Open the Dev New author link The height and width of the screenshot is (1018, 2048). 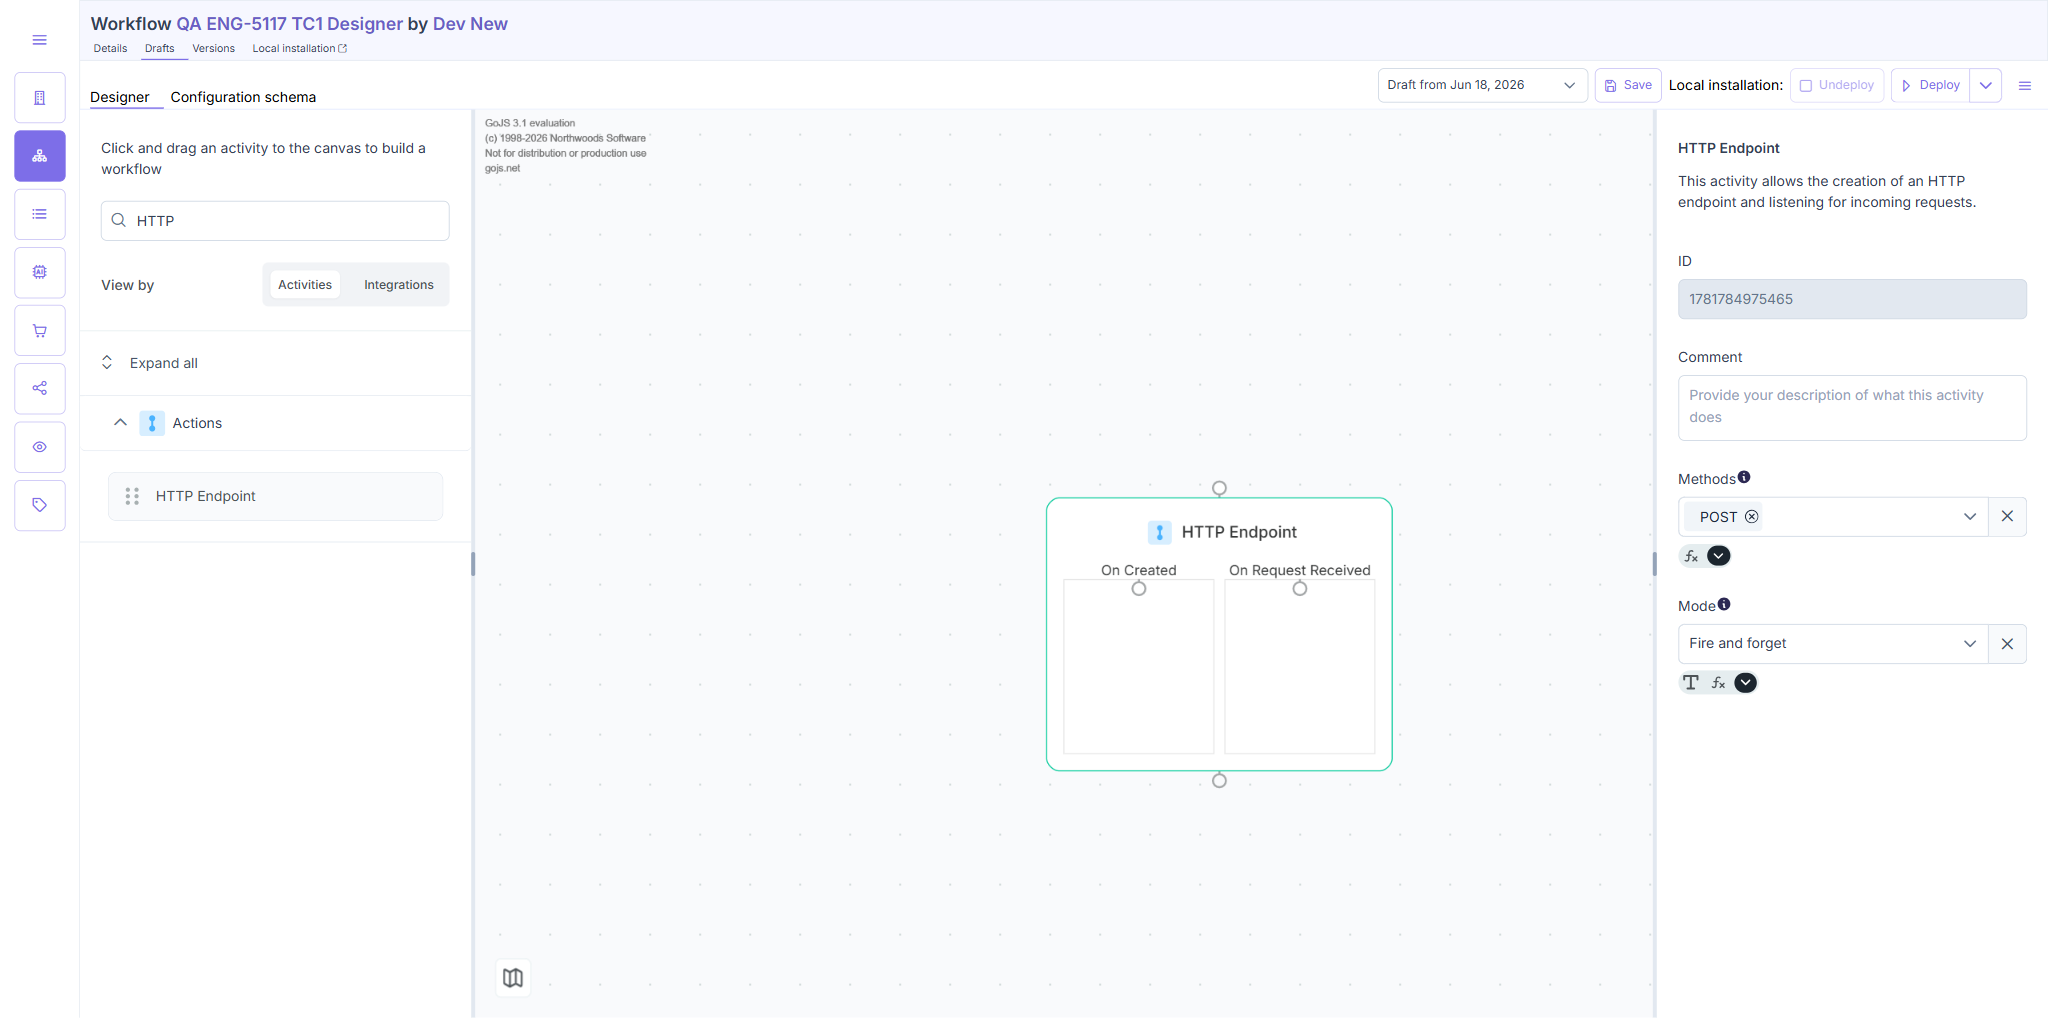(470, 24)
